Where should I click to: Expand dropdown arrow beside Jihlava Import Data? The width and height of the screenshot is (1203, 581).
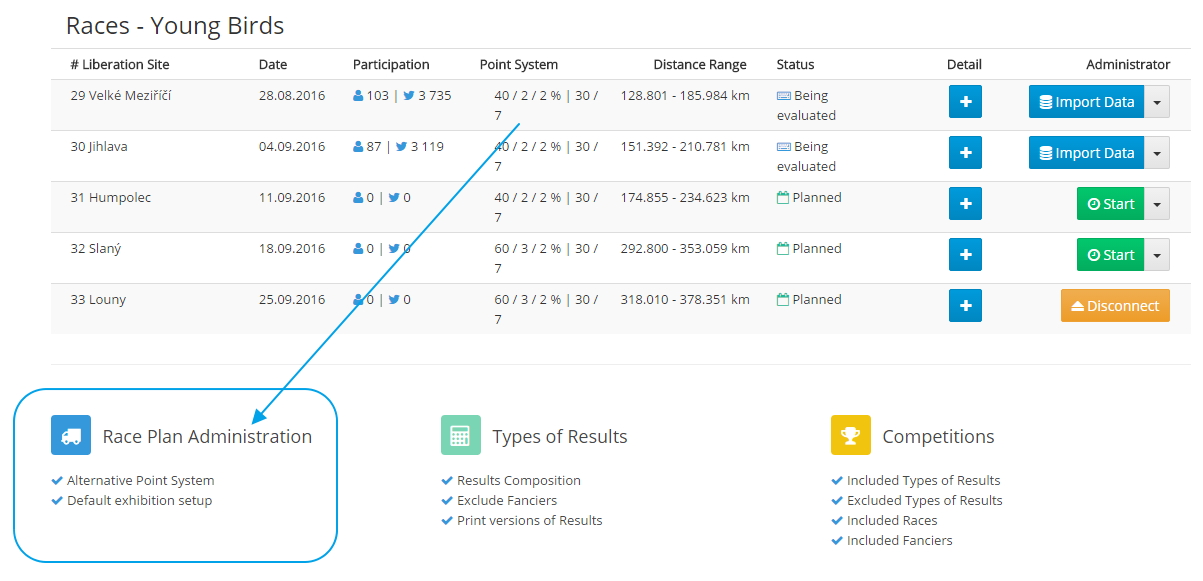(1157, 153)
